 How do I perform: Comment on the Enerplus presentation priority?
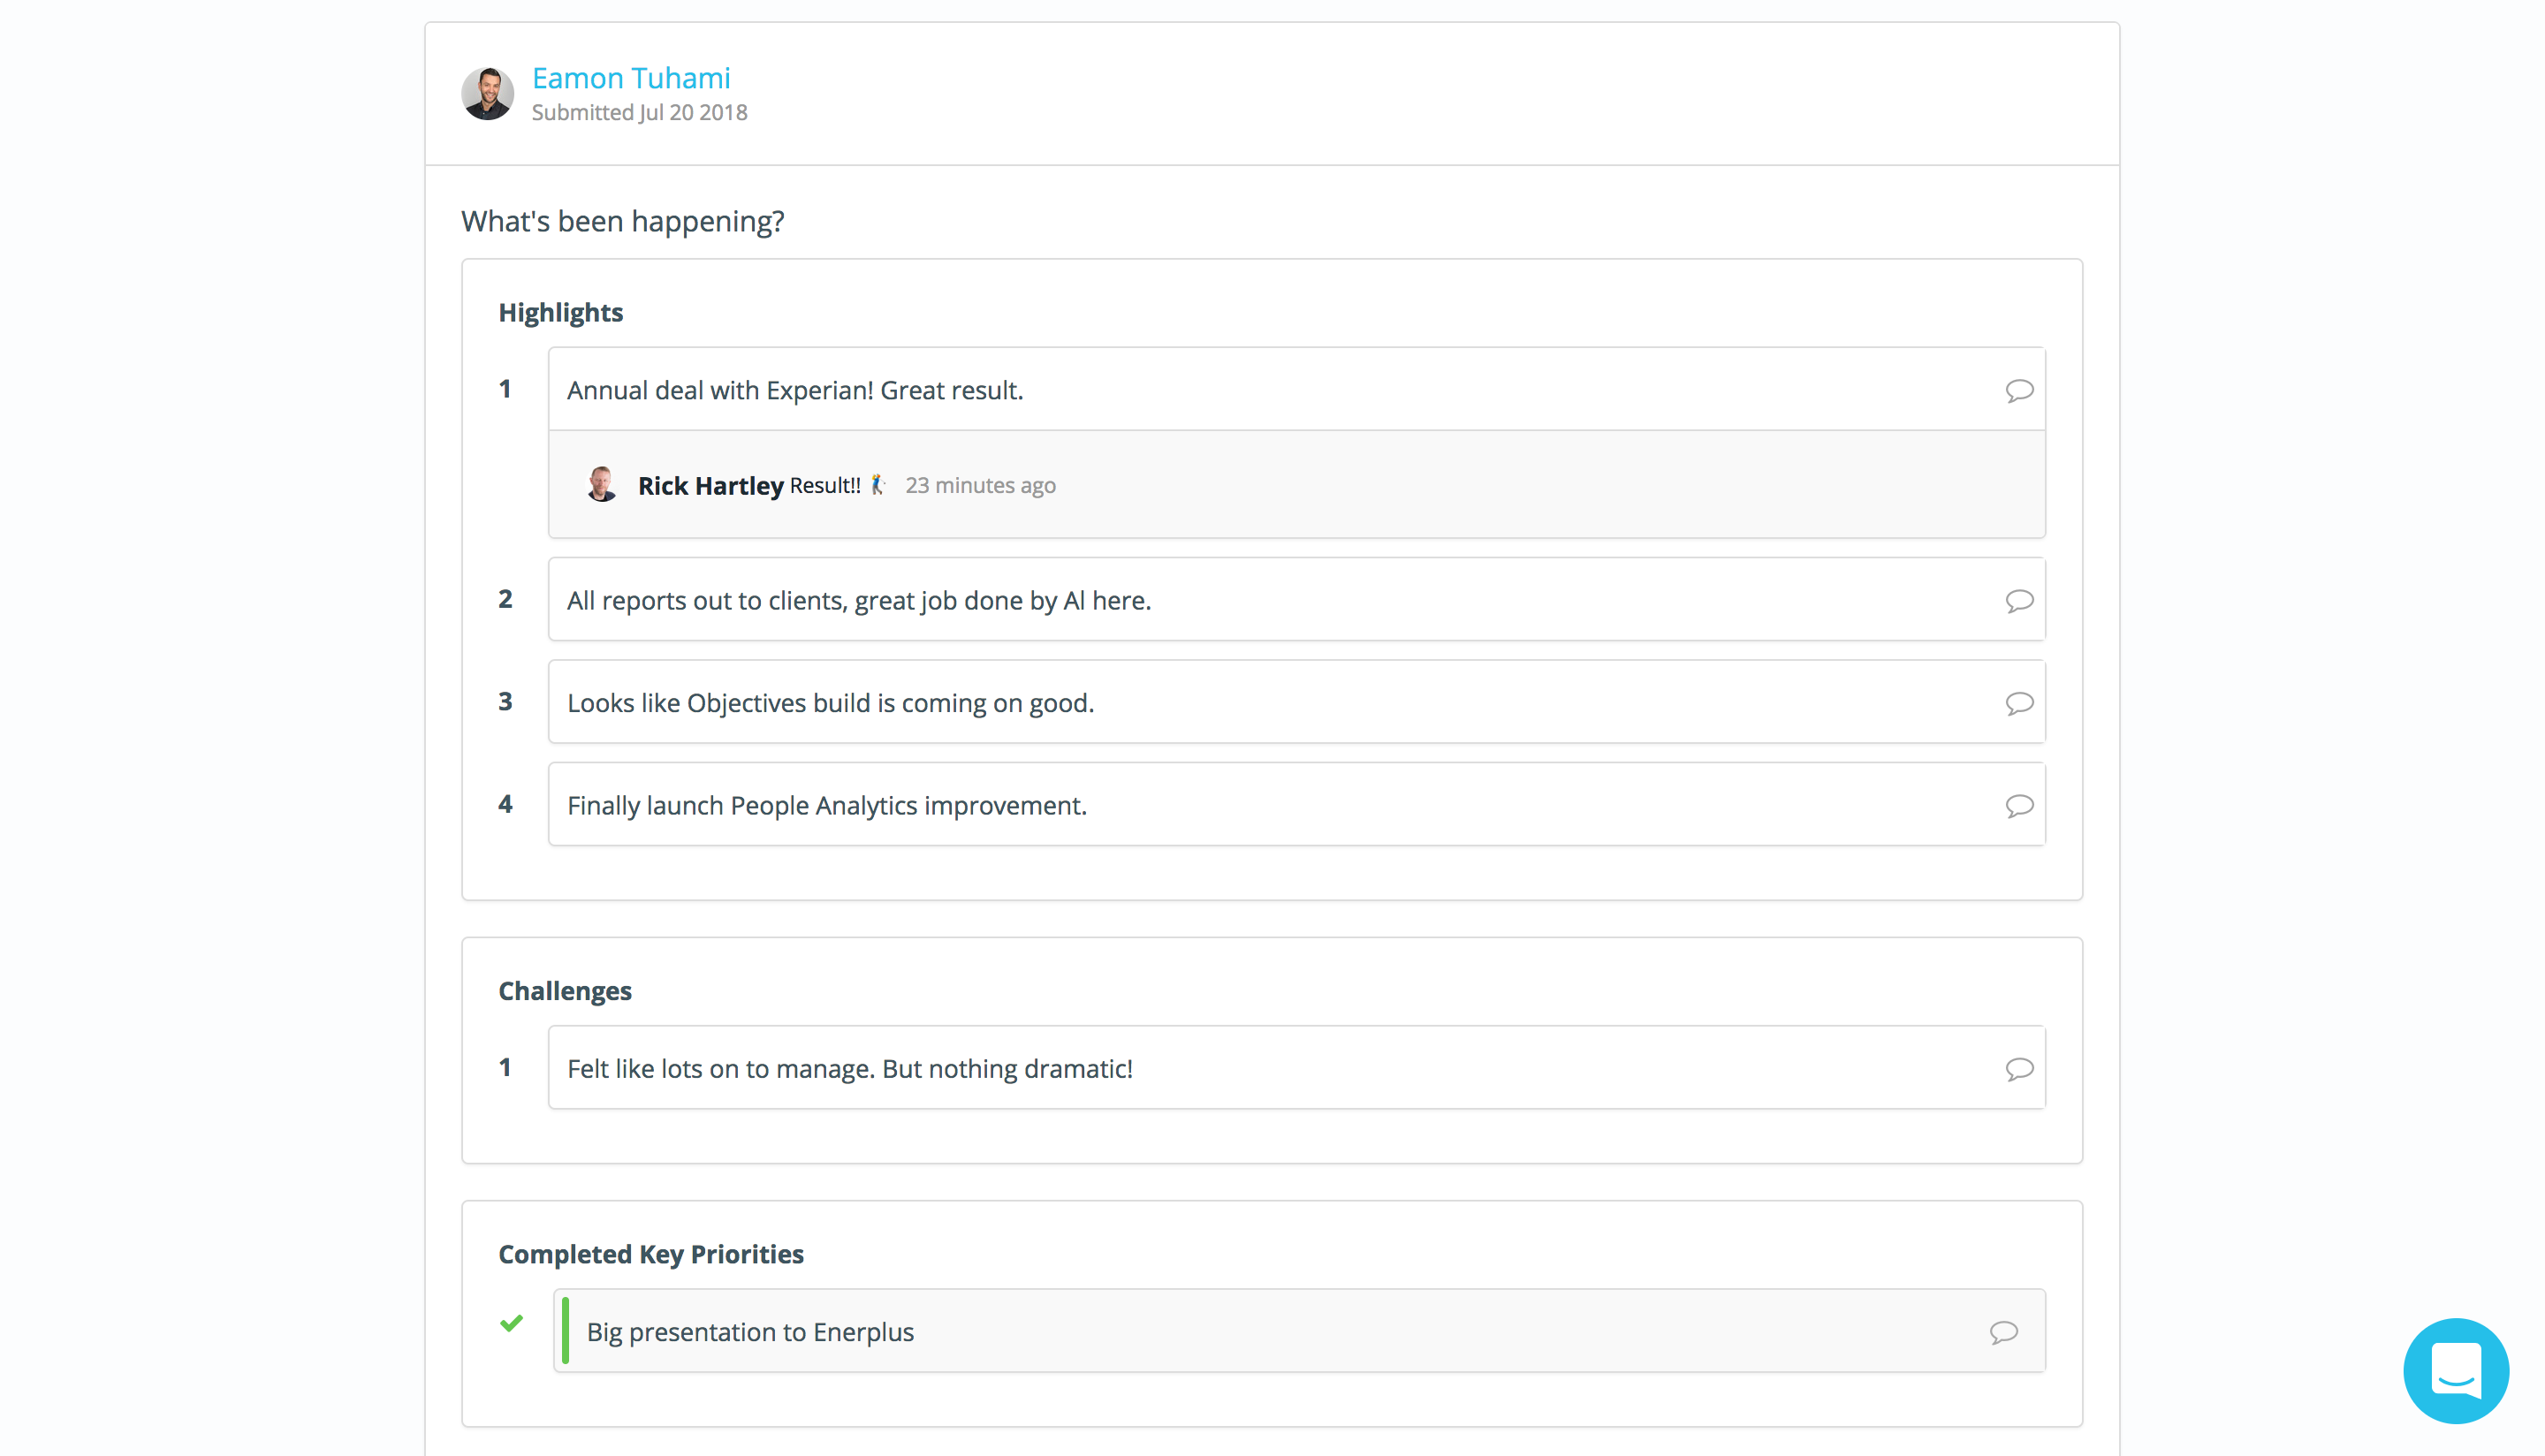tap(2003, 1332)
